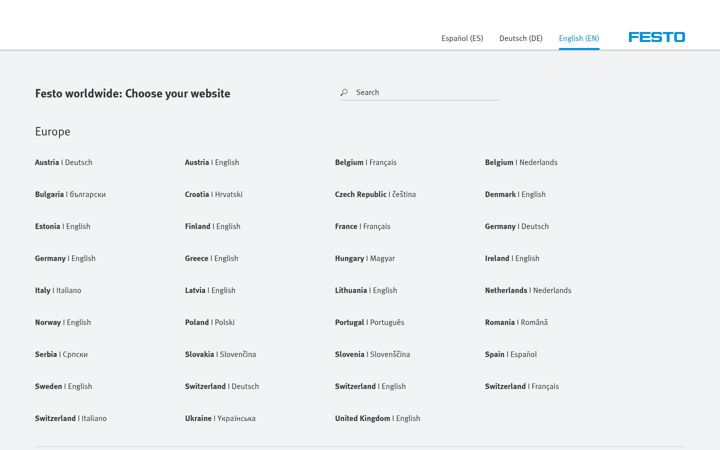
Task: Select Ireland | English website
Action: tap(512, 258)
